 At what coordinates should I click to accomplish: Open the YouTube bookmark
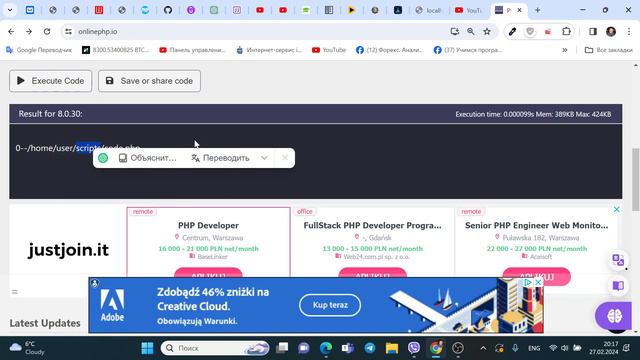(x=329, y=50)
